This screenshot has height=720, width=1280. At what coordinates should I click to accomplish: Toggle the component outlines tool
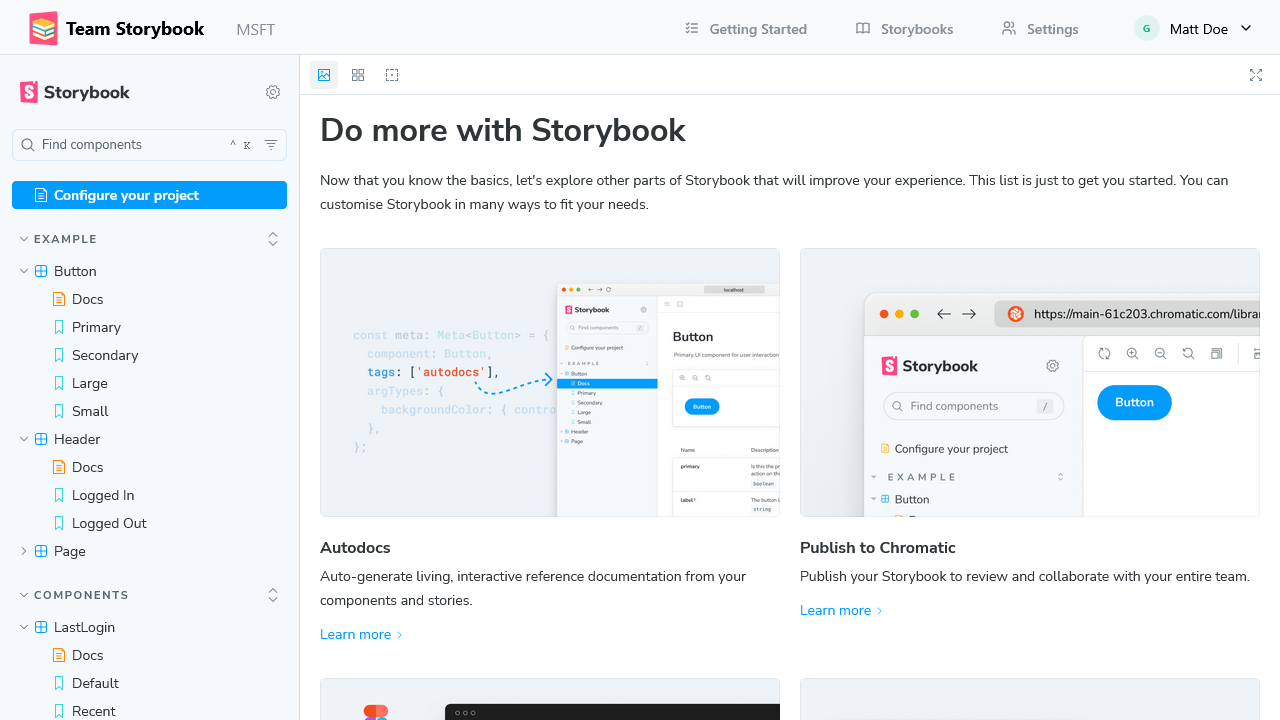click(392, 75)
